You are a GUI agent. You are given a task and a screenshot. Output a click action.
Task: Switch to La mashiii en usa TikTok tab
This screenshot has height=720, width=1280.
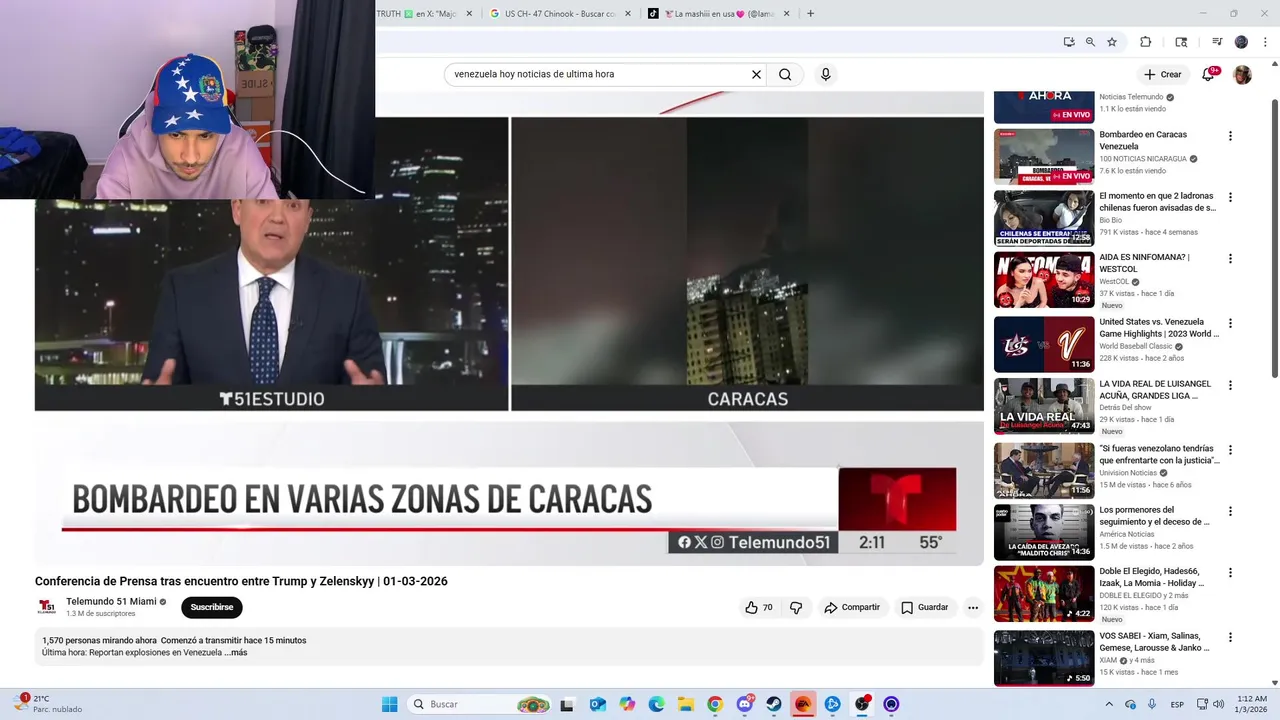(x=718, y=14)
